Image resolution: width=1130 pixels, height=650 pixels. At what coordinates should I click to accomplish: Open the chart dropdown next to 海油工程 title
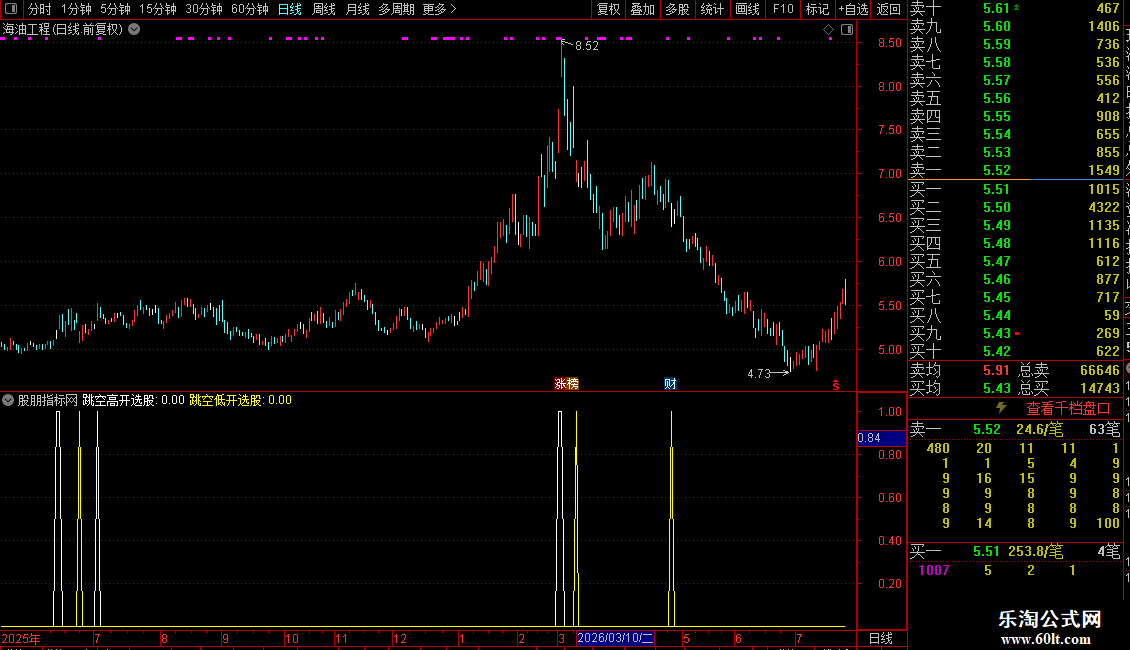click(x=134, y=30)
